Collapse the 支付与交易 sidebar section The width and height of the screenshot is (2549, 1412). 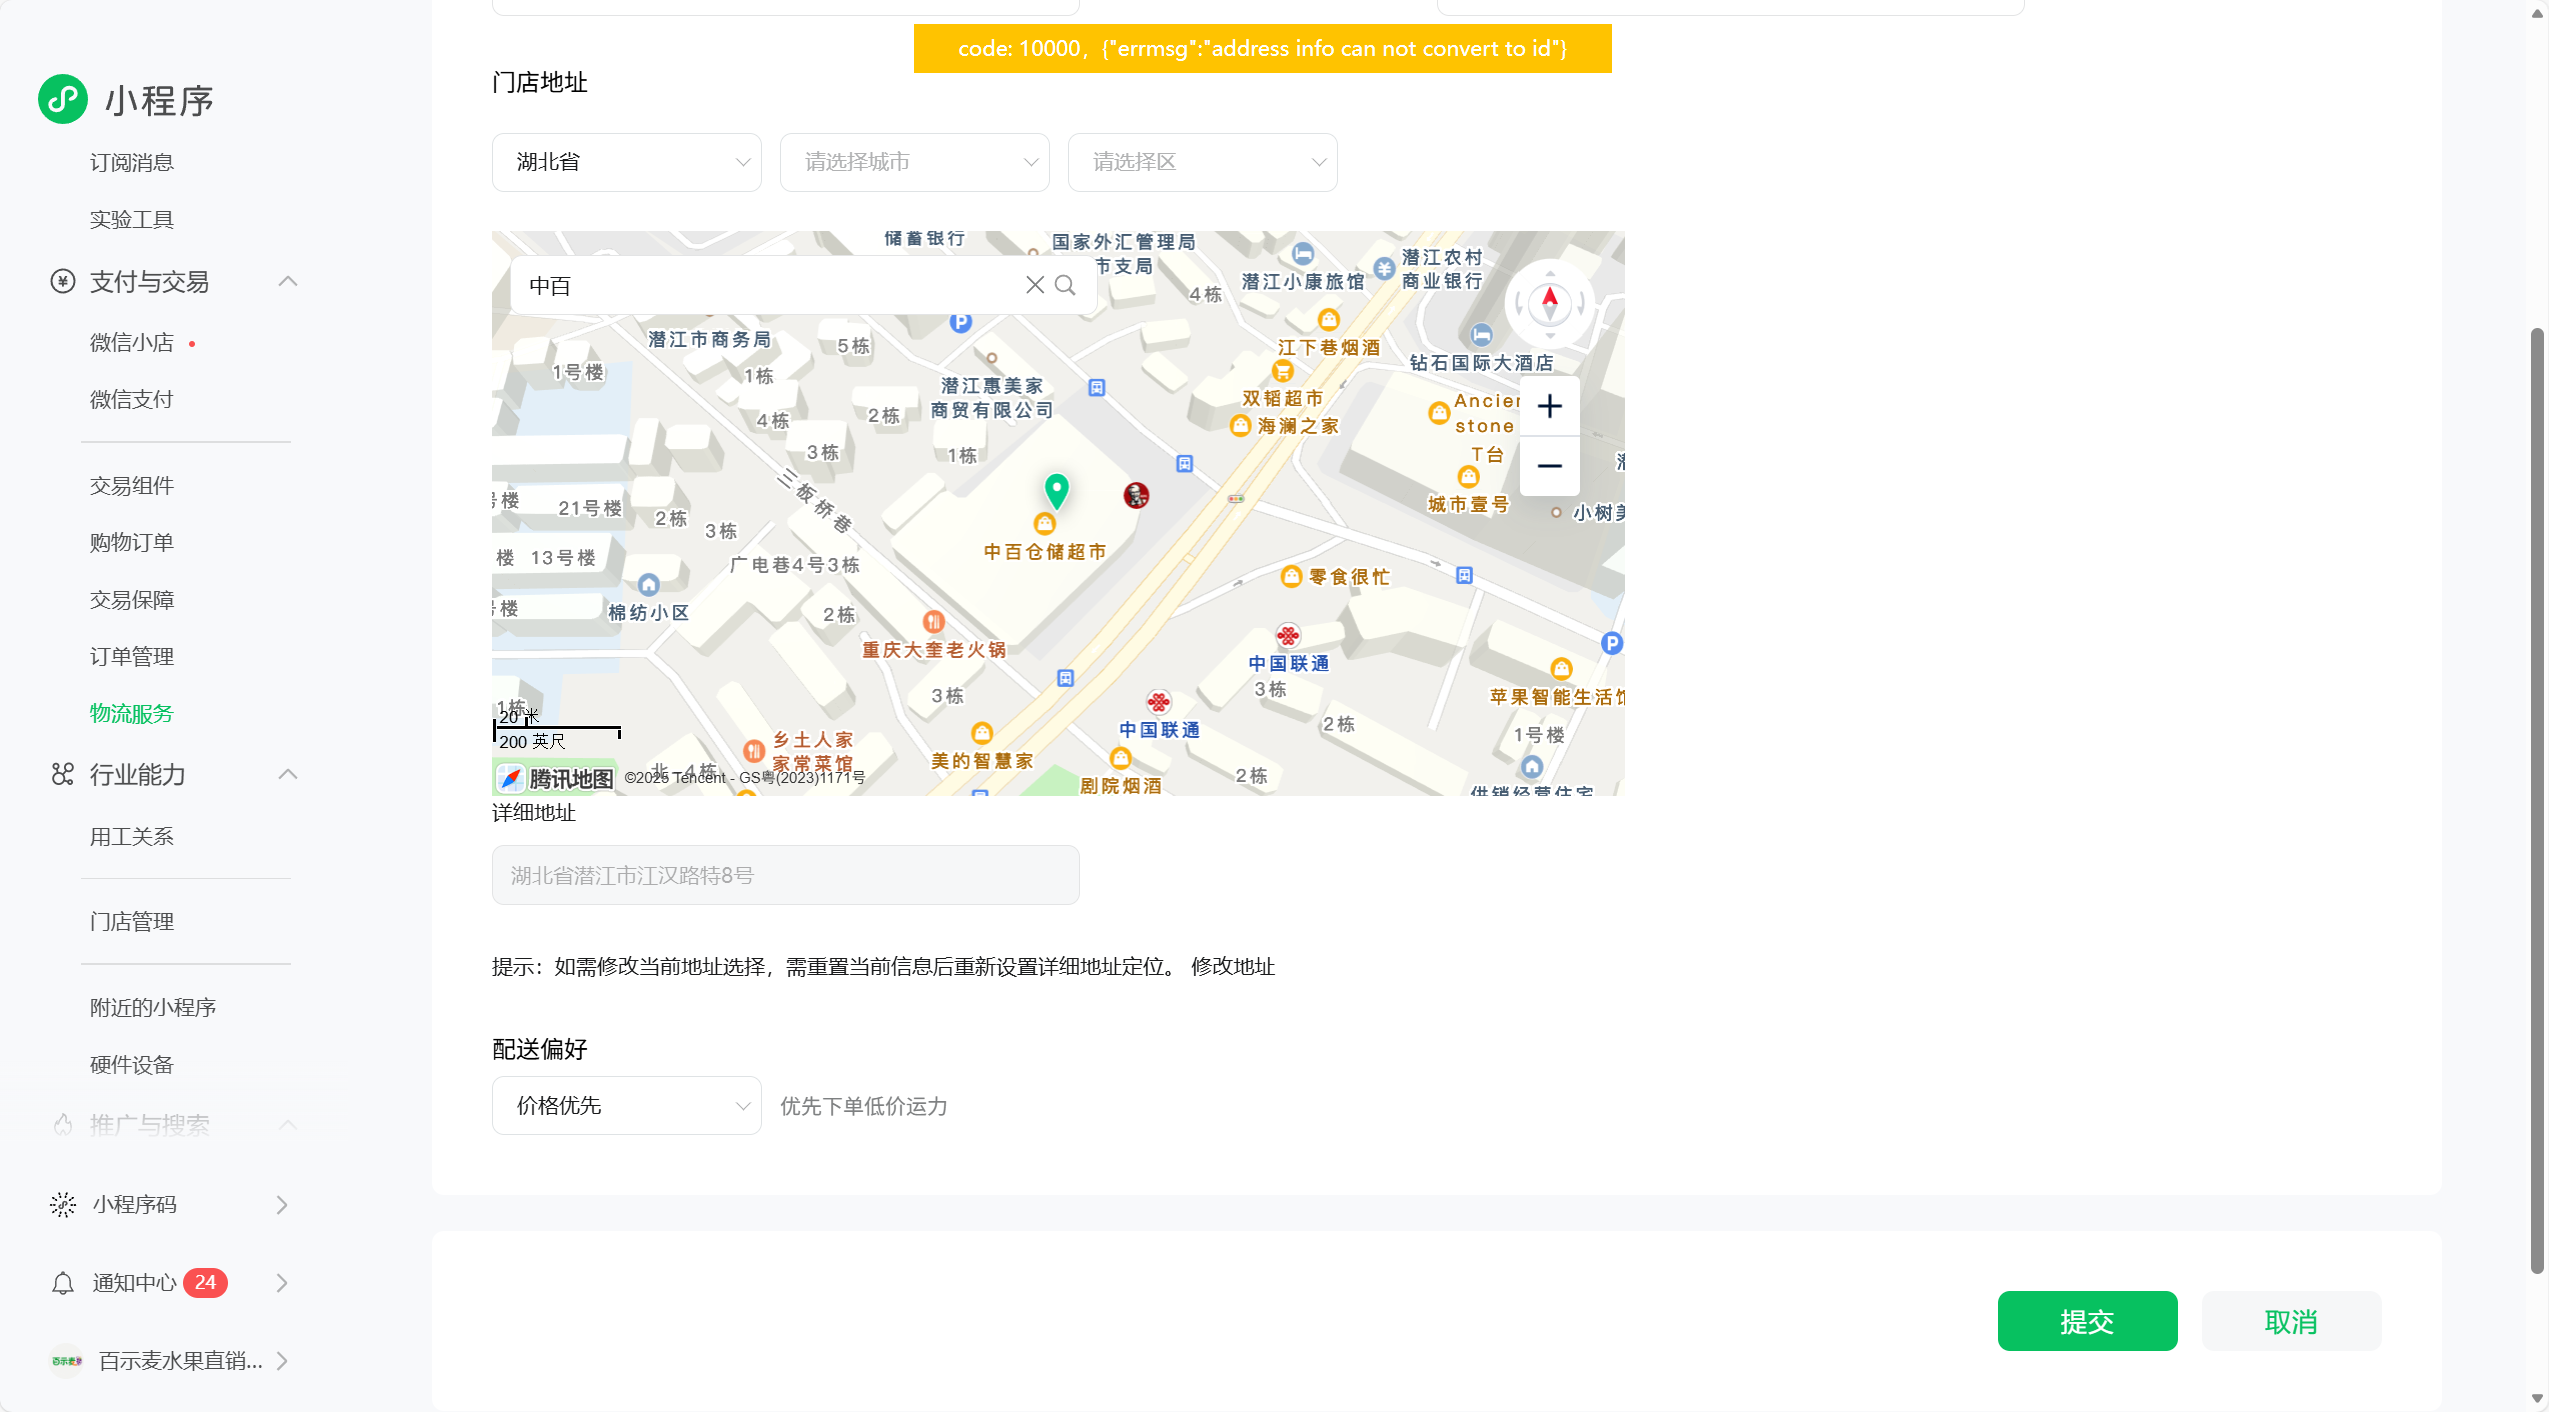pyautogui.click(x=288, y=282)
